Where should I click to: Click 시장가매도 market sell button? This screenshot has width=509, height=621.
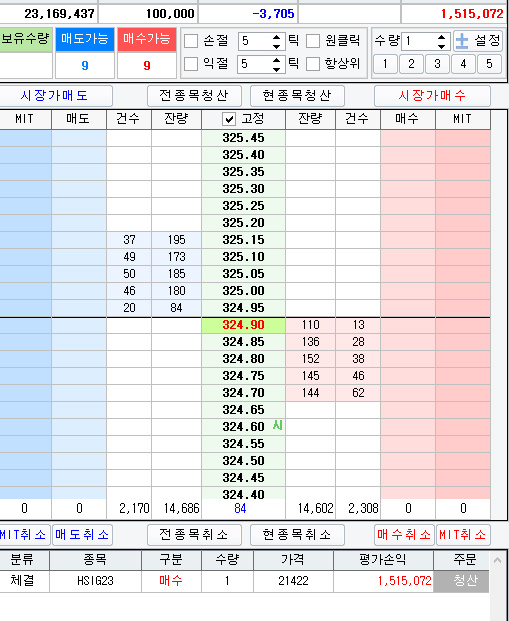(x=54, y=96)
